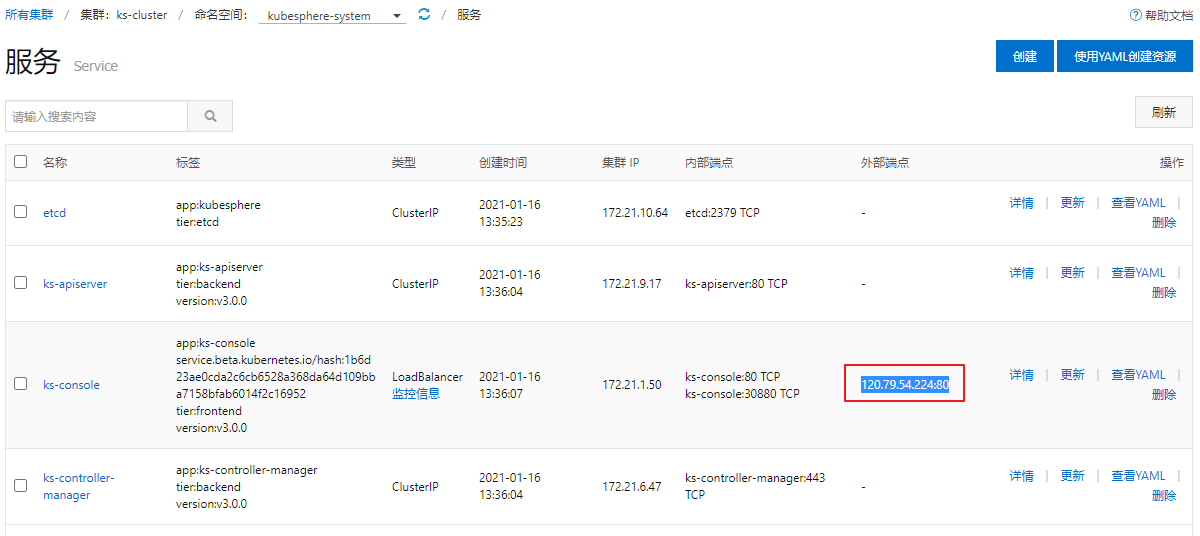Click 删除 for ks-controller-manager service
Screen dimensions: 1200x536
[1164, 496]
